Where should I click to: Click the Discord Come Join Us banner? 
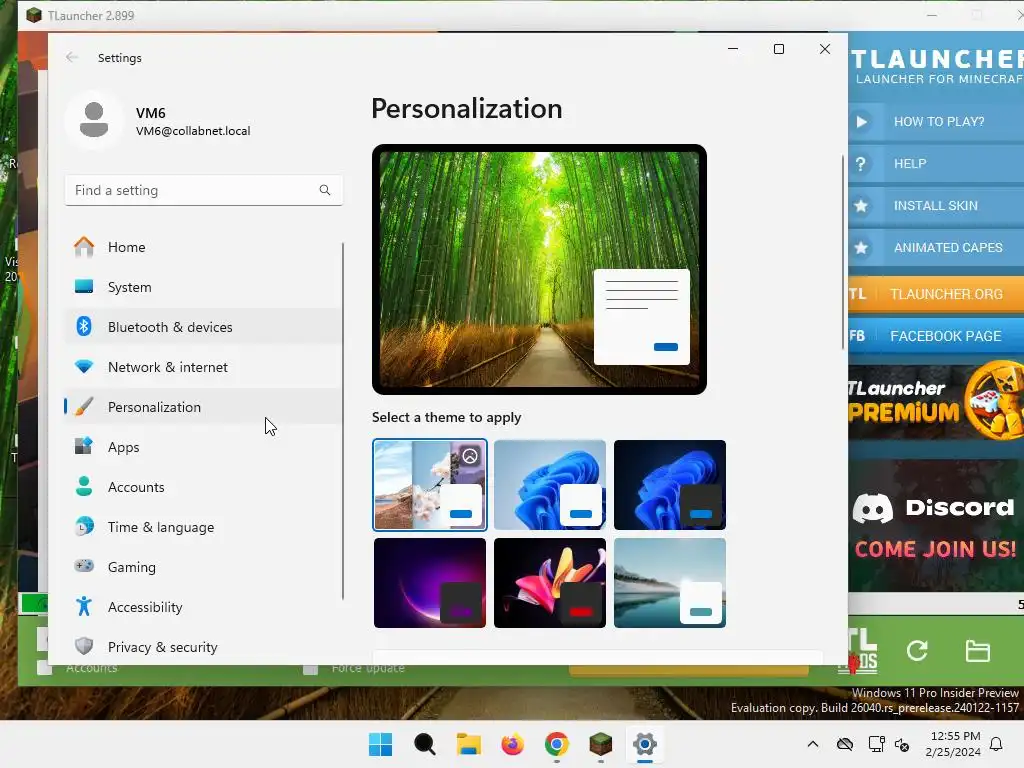[x=936, y=526]
